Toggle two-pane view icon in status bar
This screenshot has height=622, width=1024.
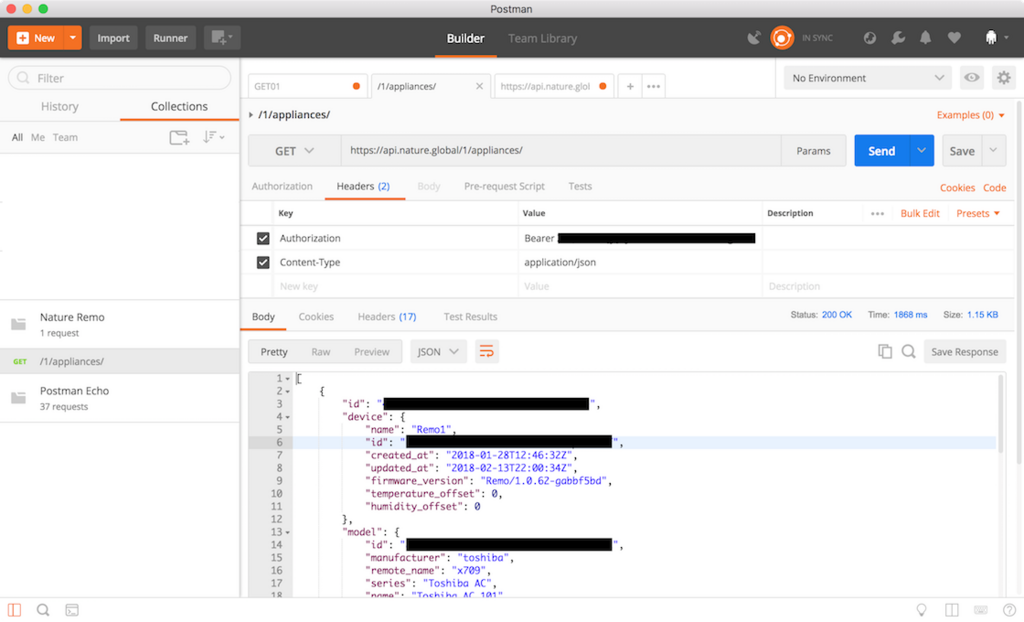click(952, 610)
